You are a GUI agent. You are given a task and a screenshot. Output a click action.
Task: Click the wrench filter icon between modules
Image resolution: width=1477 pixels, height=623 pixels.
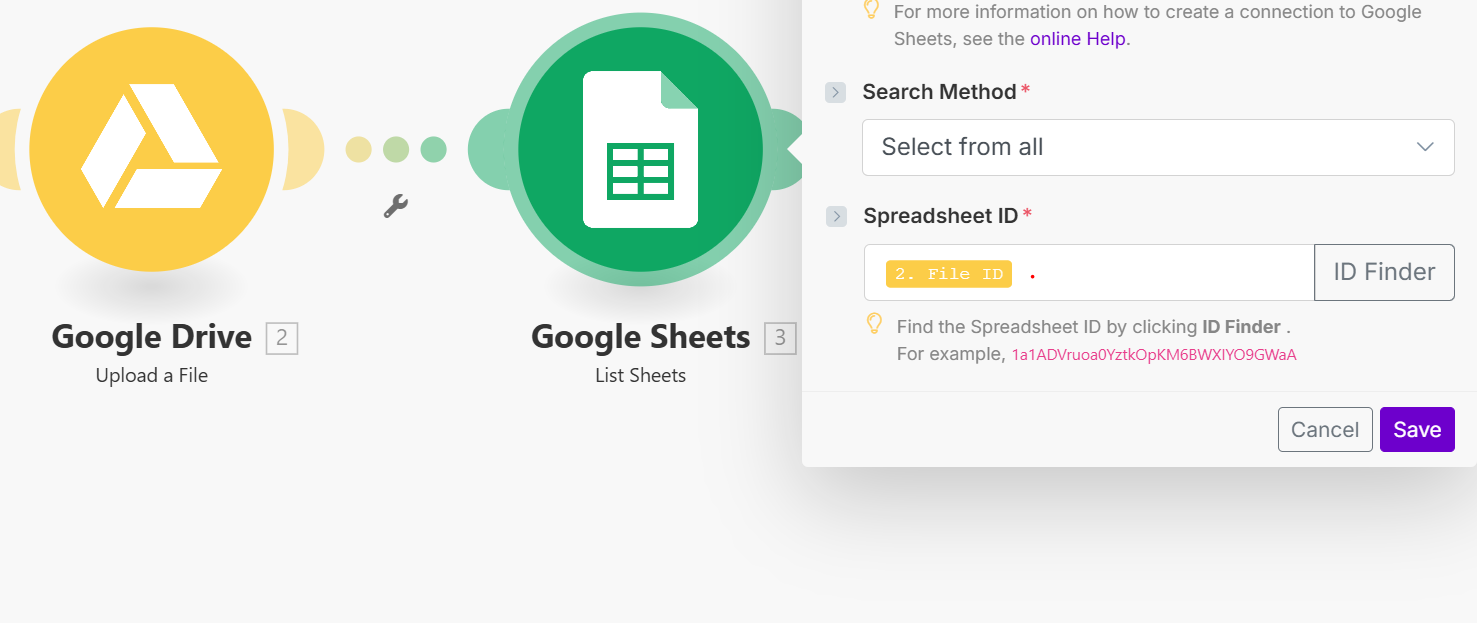pos(396,207)
